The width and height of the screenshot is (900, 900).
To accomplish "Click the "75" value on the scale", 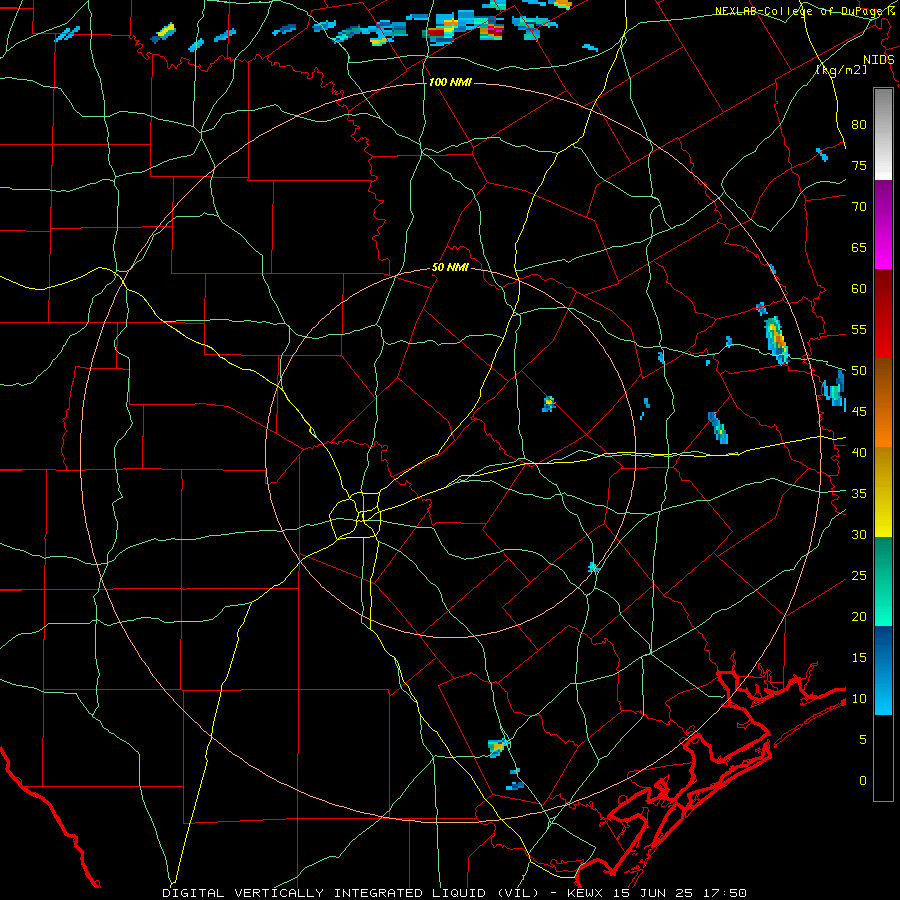I will click(x=859, y=165).
